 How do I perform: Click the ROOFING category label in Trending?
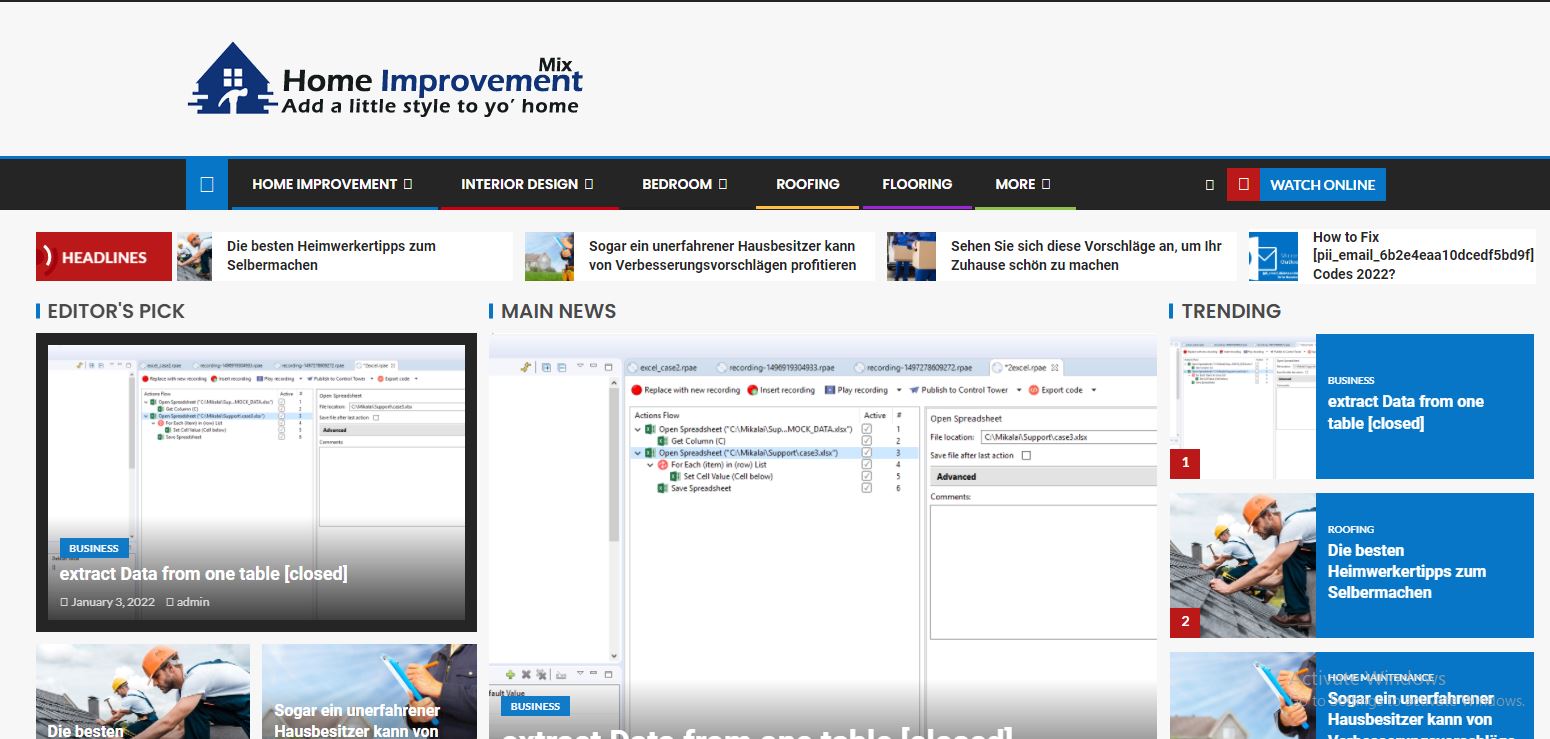1351,529
